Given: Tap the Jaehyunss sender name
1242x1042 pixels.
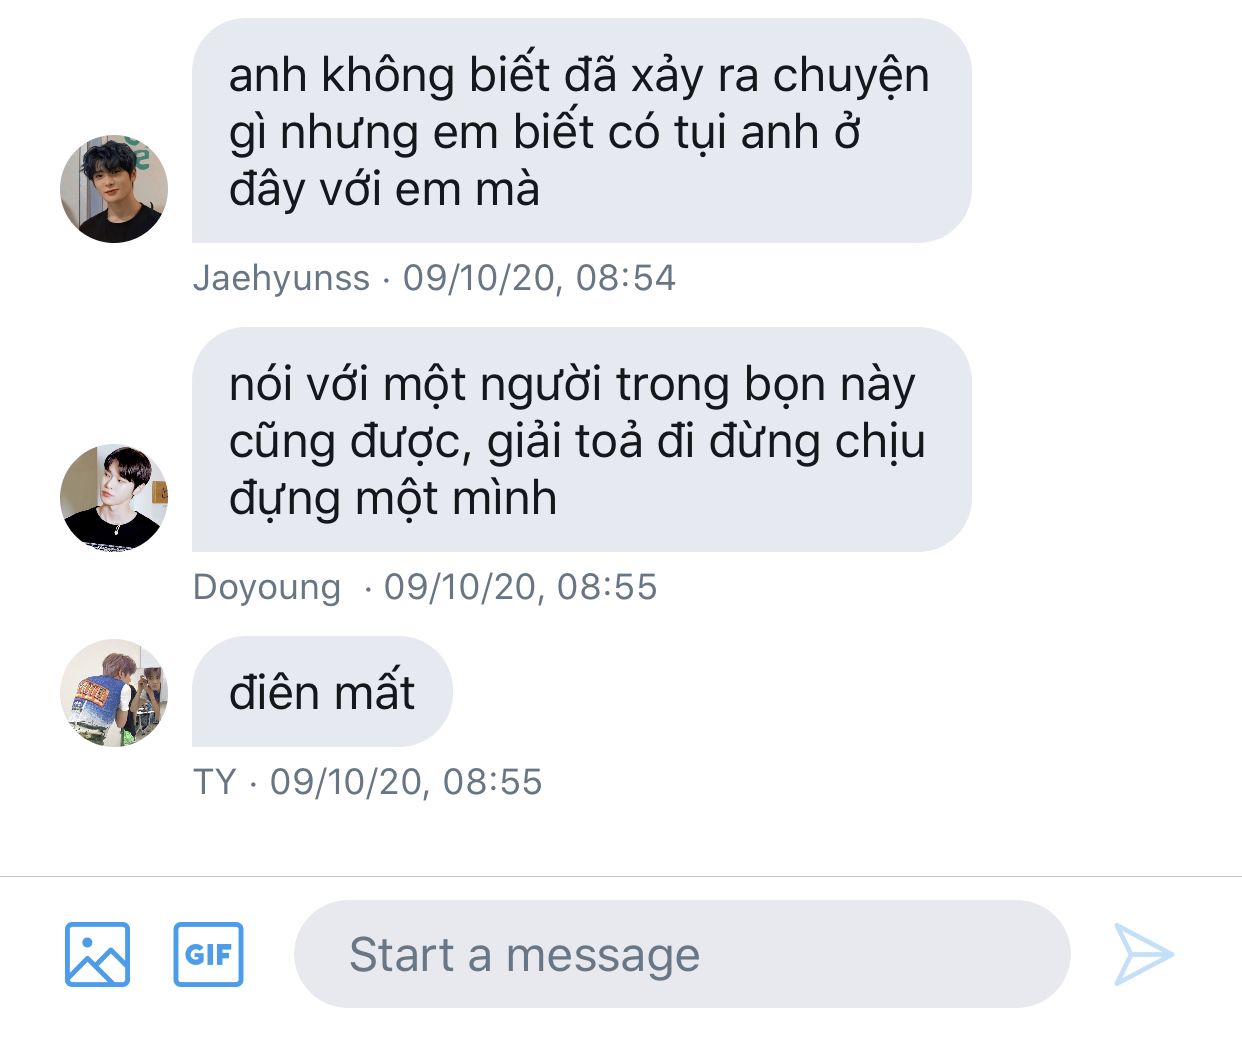Looking at the screenshot, I should [x=281, y=278].
